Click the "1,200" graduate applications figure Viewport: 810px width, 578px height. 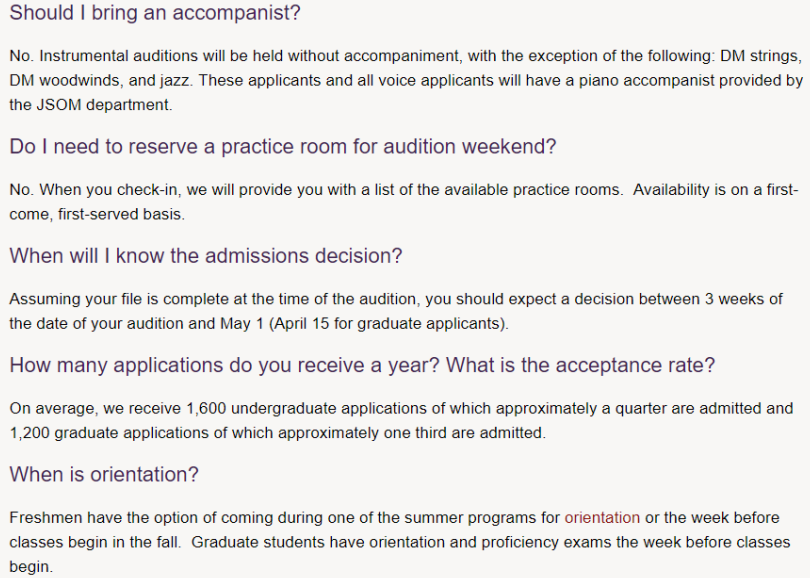pyautogui.click(x=29, y=433)
